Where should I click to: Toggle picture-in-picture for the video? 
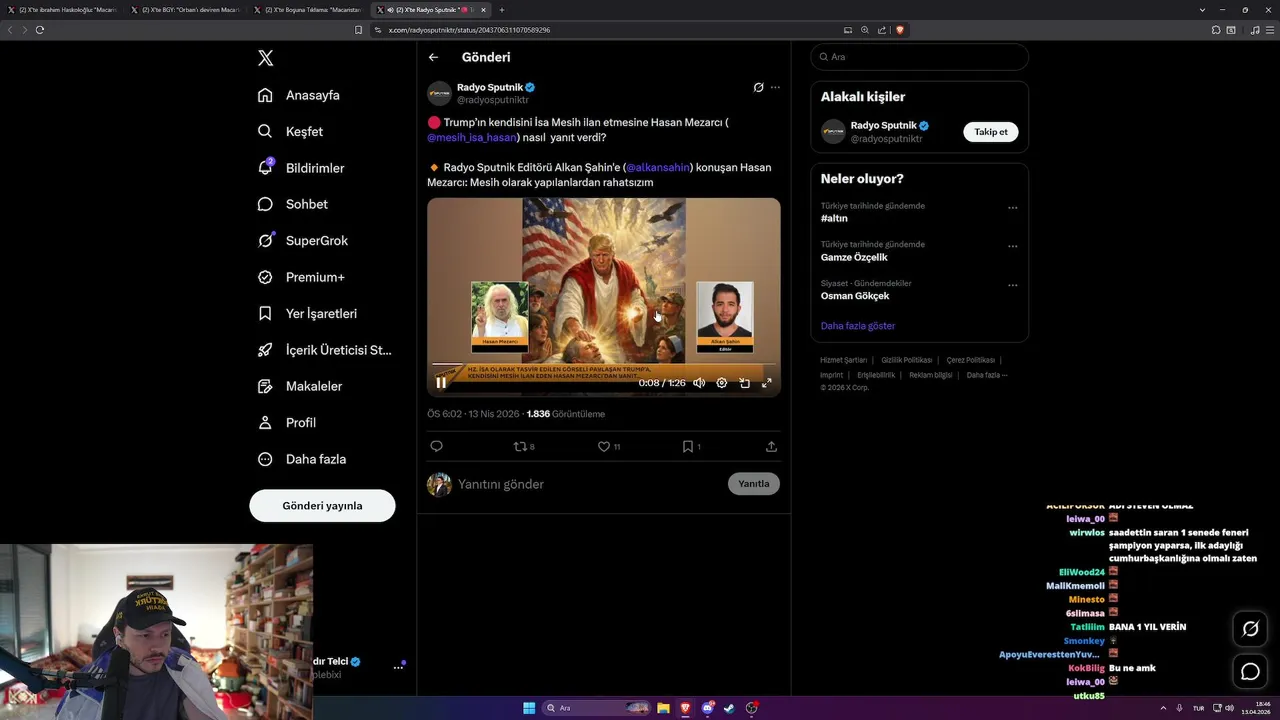(744, 383)
